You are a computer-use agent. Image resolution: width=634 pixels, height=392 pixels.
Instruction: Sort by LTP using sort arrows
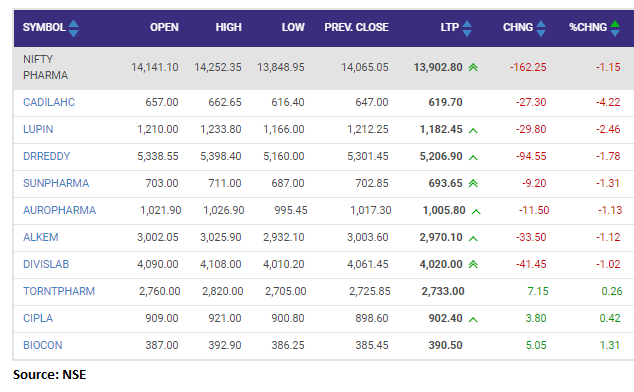click(x=467, y=28)
